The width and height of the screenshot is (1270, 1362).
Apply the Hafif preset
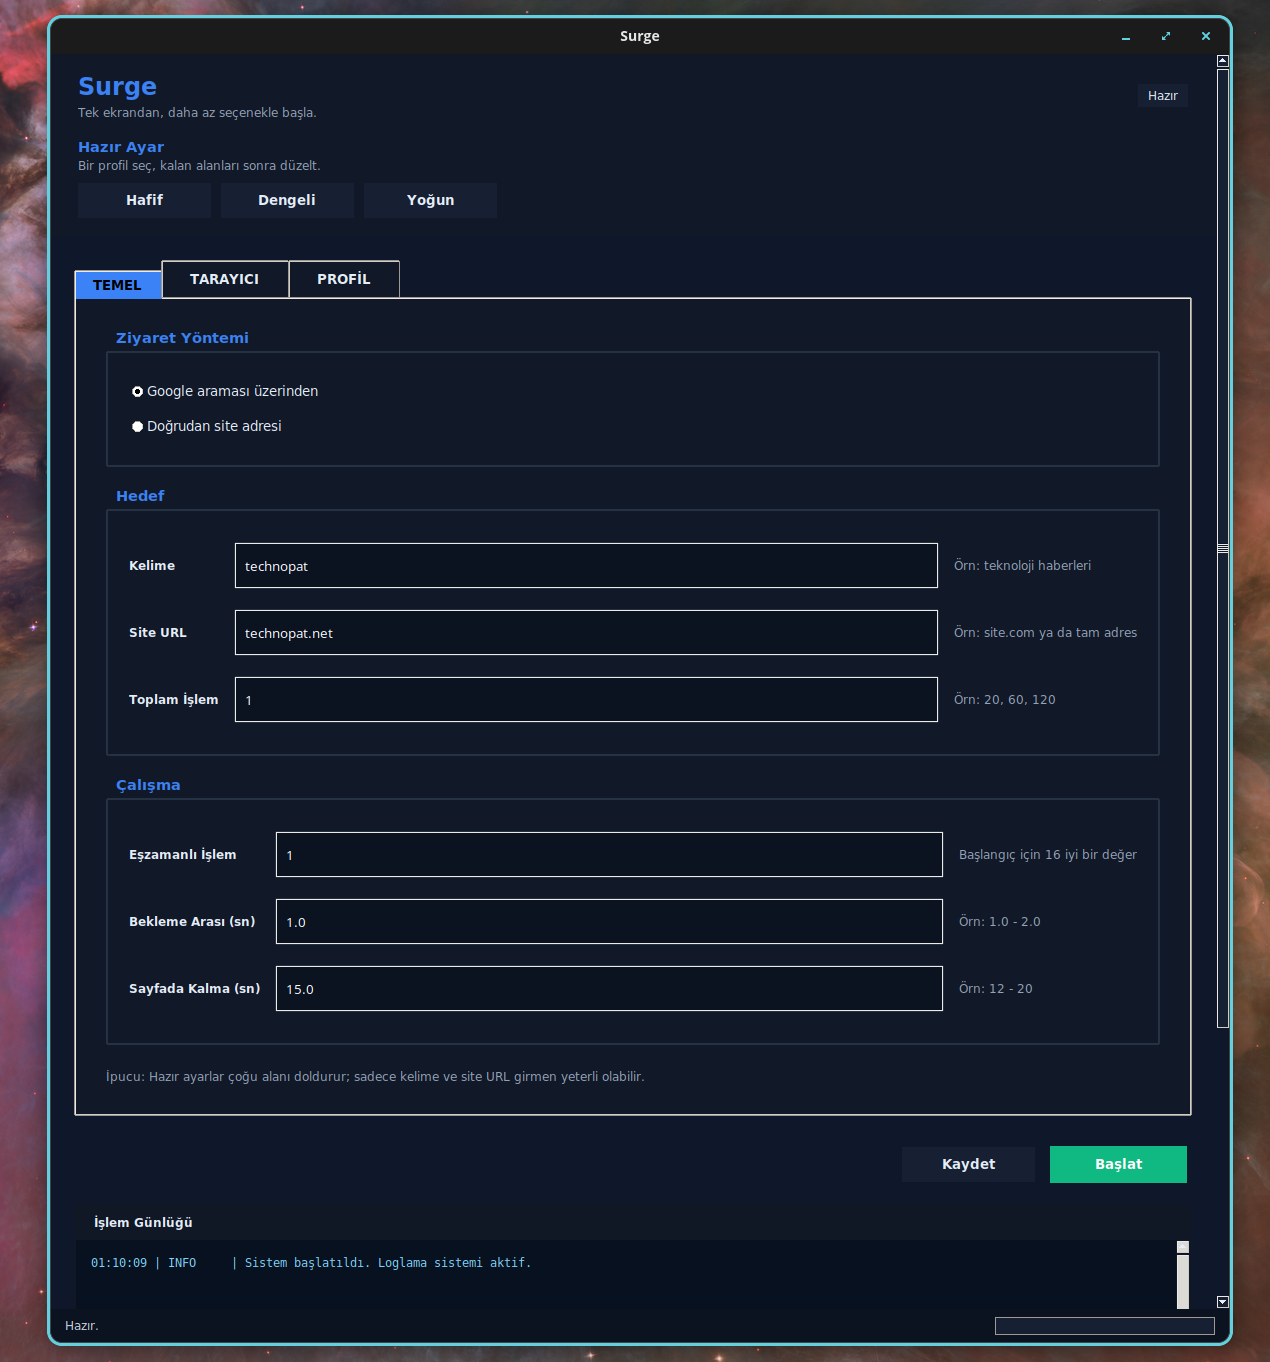[x=144, y=200]
